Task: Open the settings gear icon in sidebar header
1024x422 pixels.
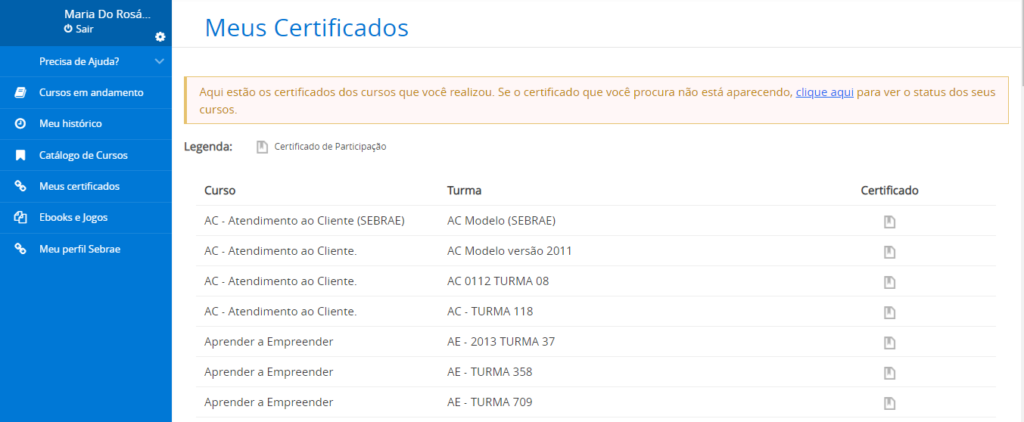Action: 160,37
